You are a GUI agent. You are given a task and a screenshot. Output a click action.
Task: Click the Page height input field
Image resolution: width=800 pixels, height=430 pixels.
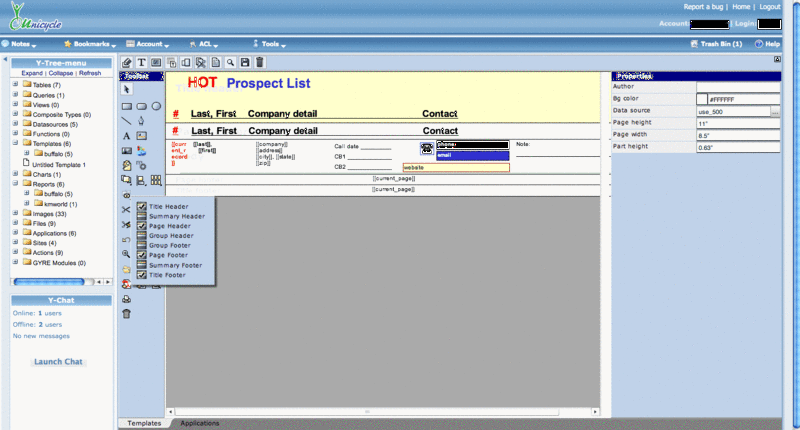coord(738,123)
